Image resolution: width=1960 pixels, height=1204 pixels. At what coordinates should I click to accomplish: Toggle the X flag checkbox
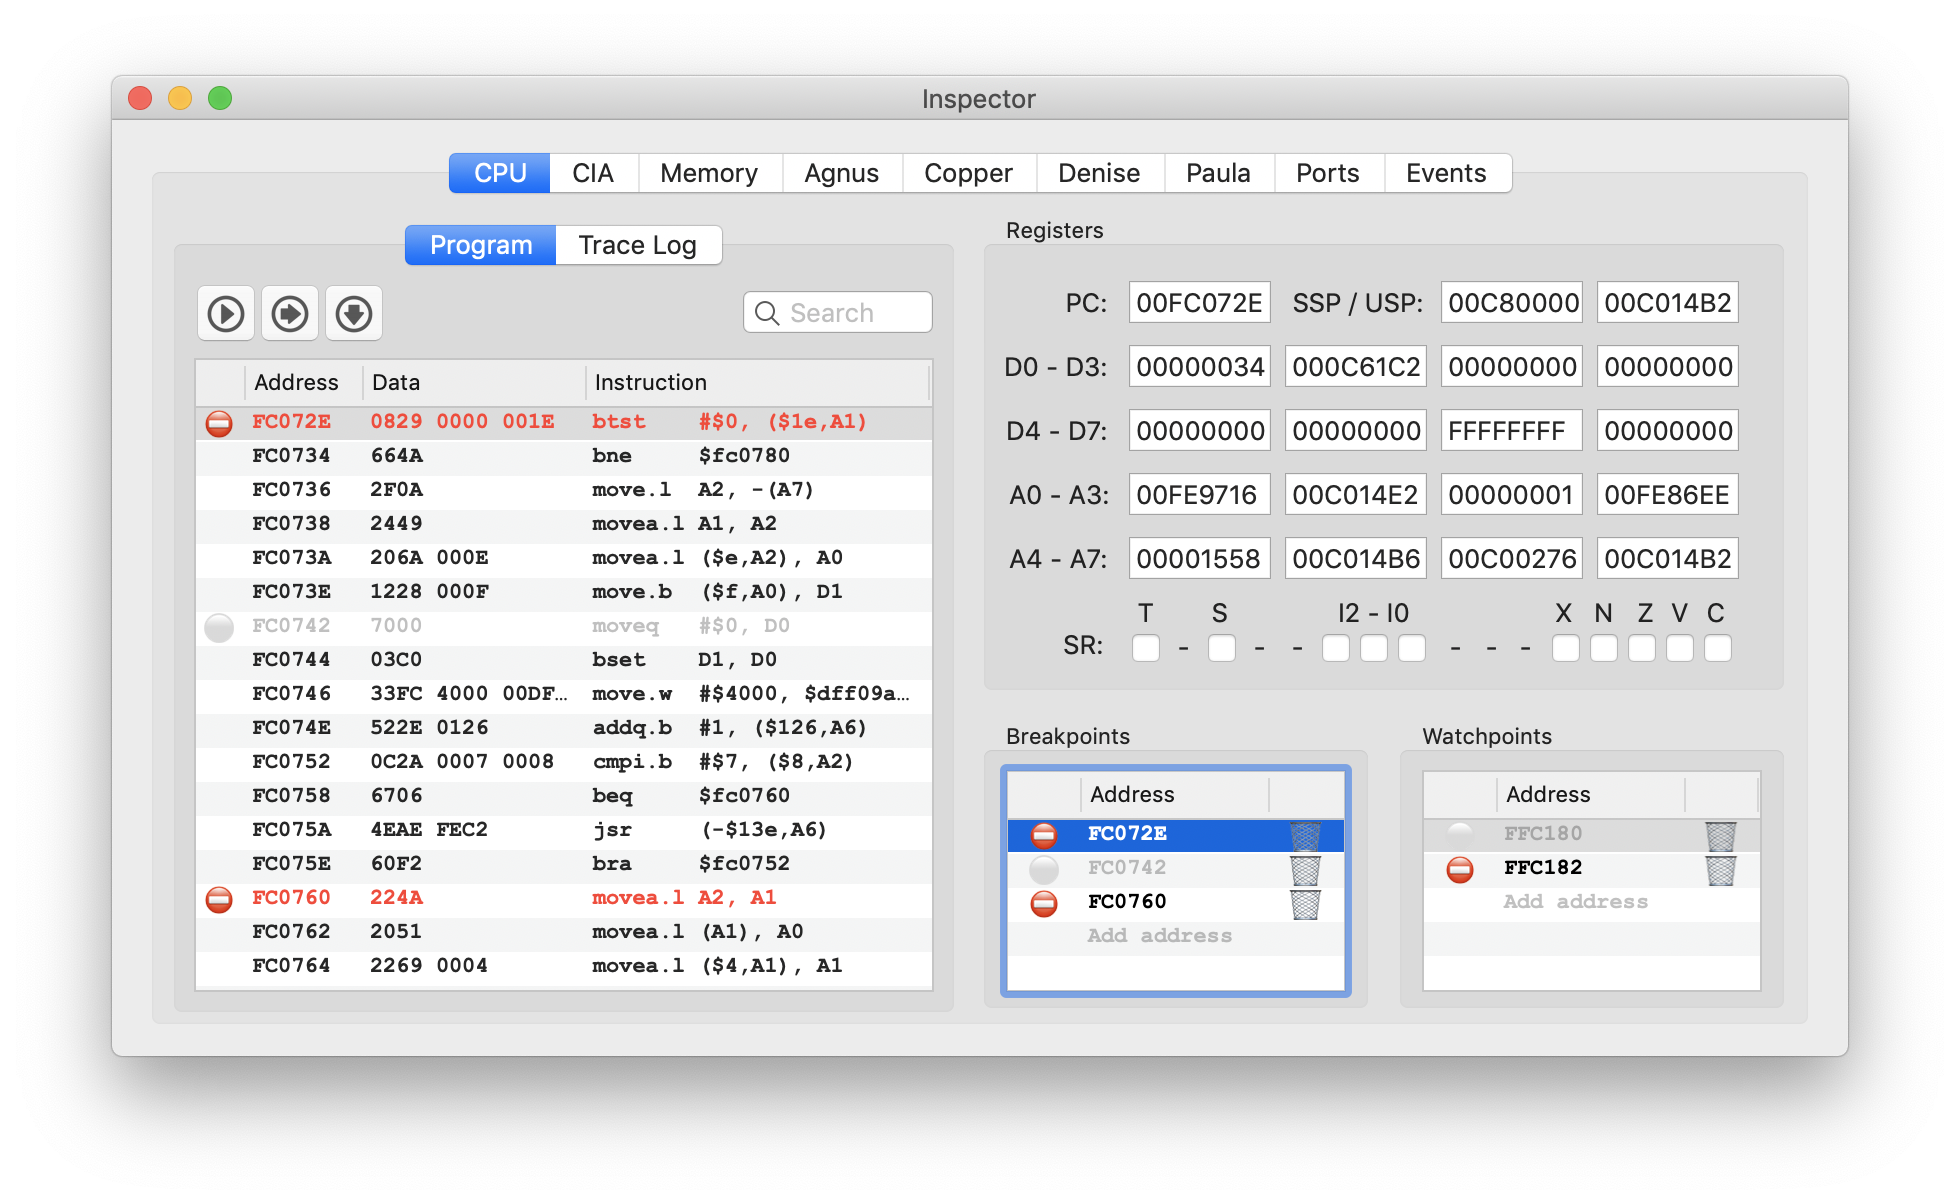click(1566, 648)
